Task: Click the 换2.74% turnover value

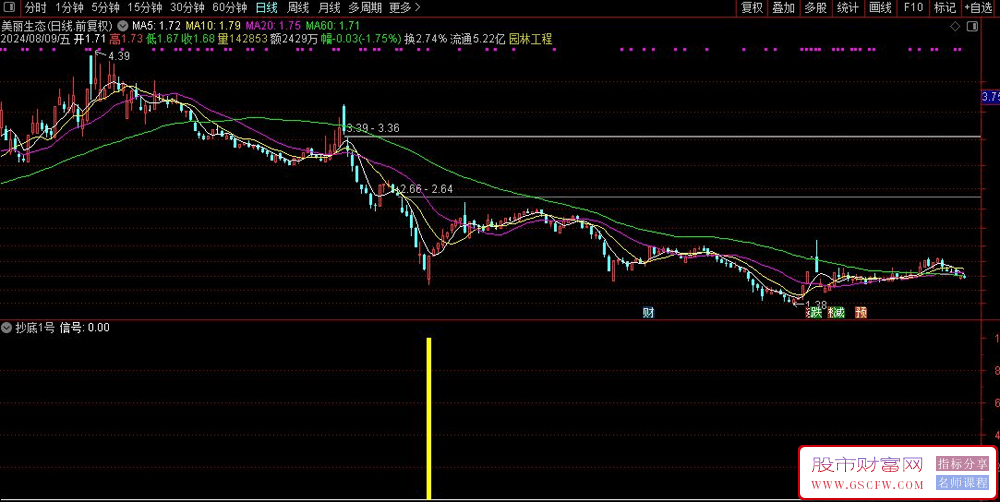Action: pyautogui.click(x=426, y=39)
